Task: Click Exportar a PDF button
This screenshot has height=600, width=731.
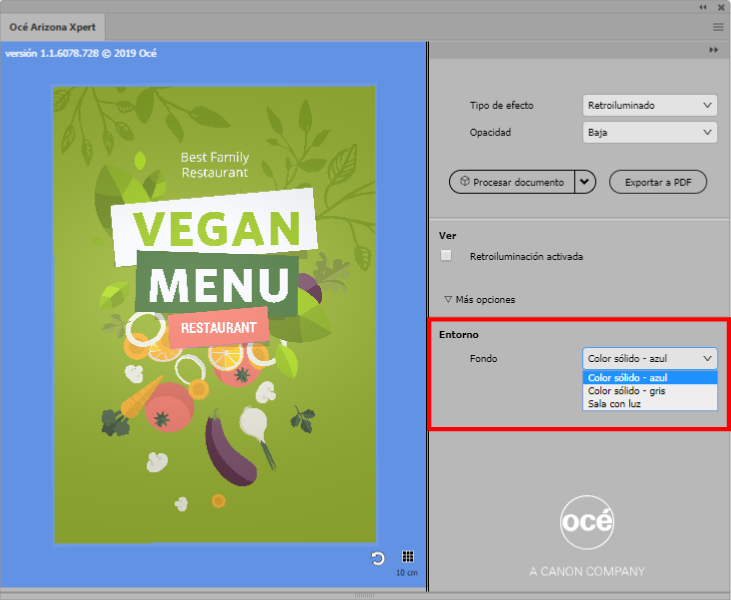Action: 658,182
